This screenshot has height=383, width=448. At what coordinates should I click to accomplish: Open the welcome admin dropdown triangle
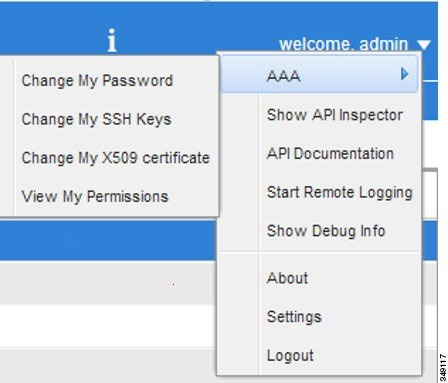[x=424, y=45]
